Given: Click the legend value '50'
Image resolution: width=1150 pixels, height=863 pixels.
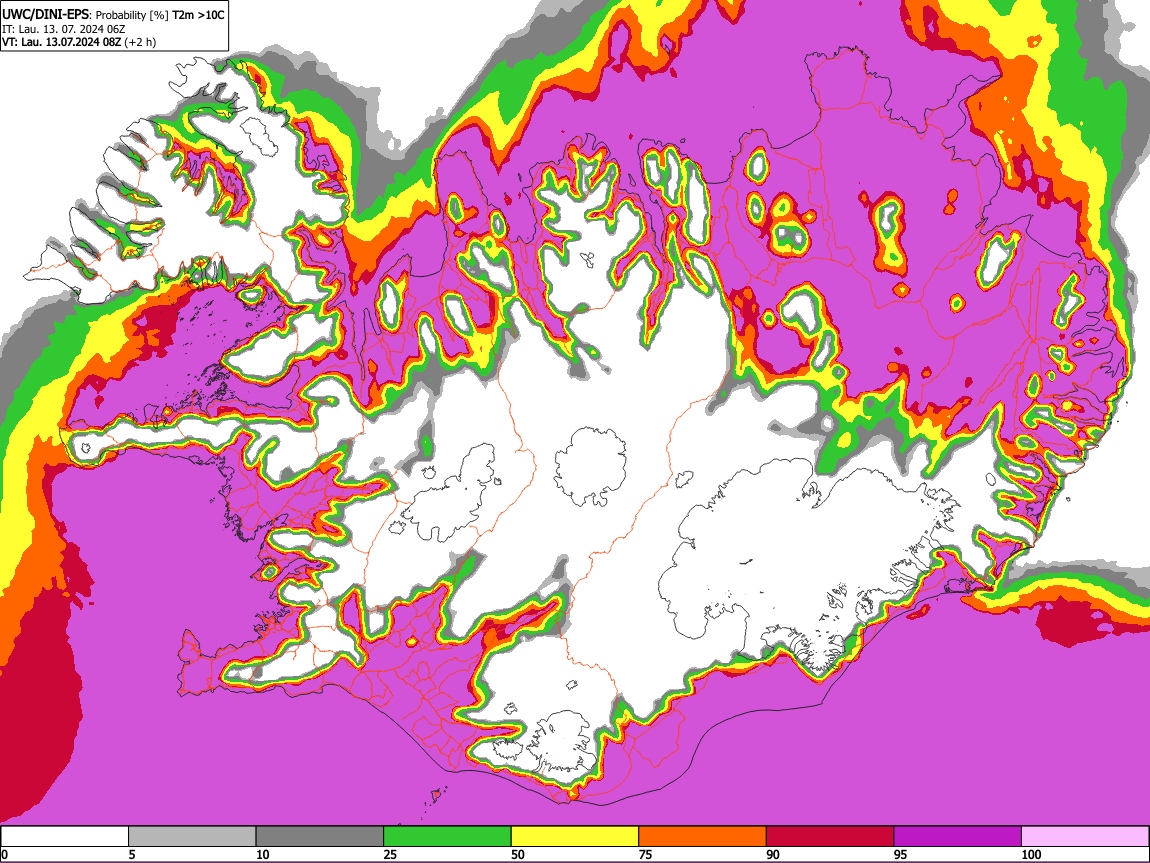Looking at the screenshot, I should 518,854.
